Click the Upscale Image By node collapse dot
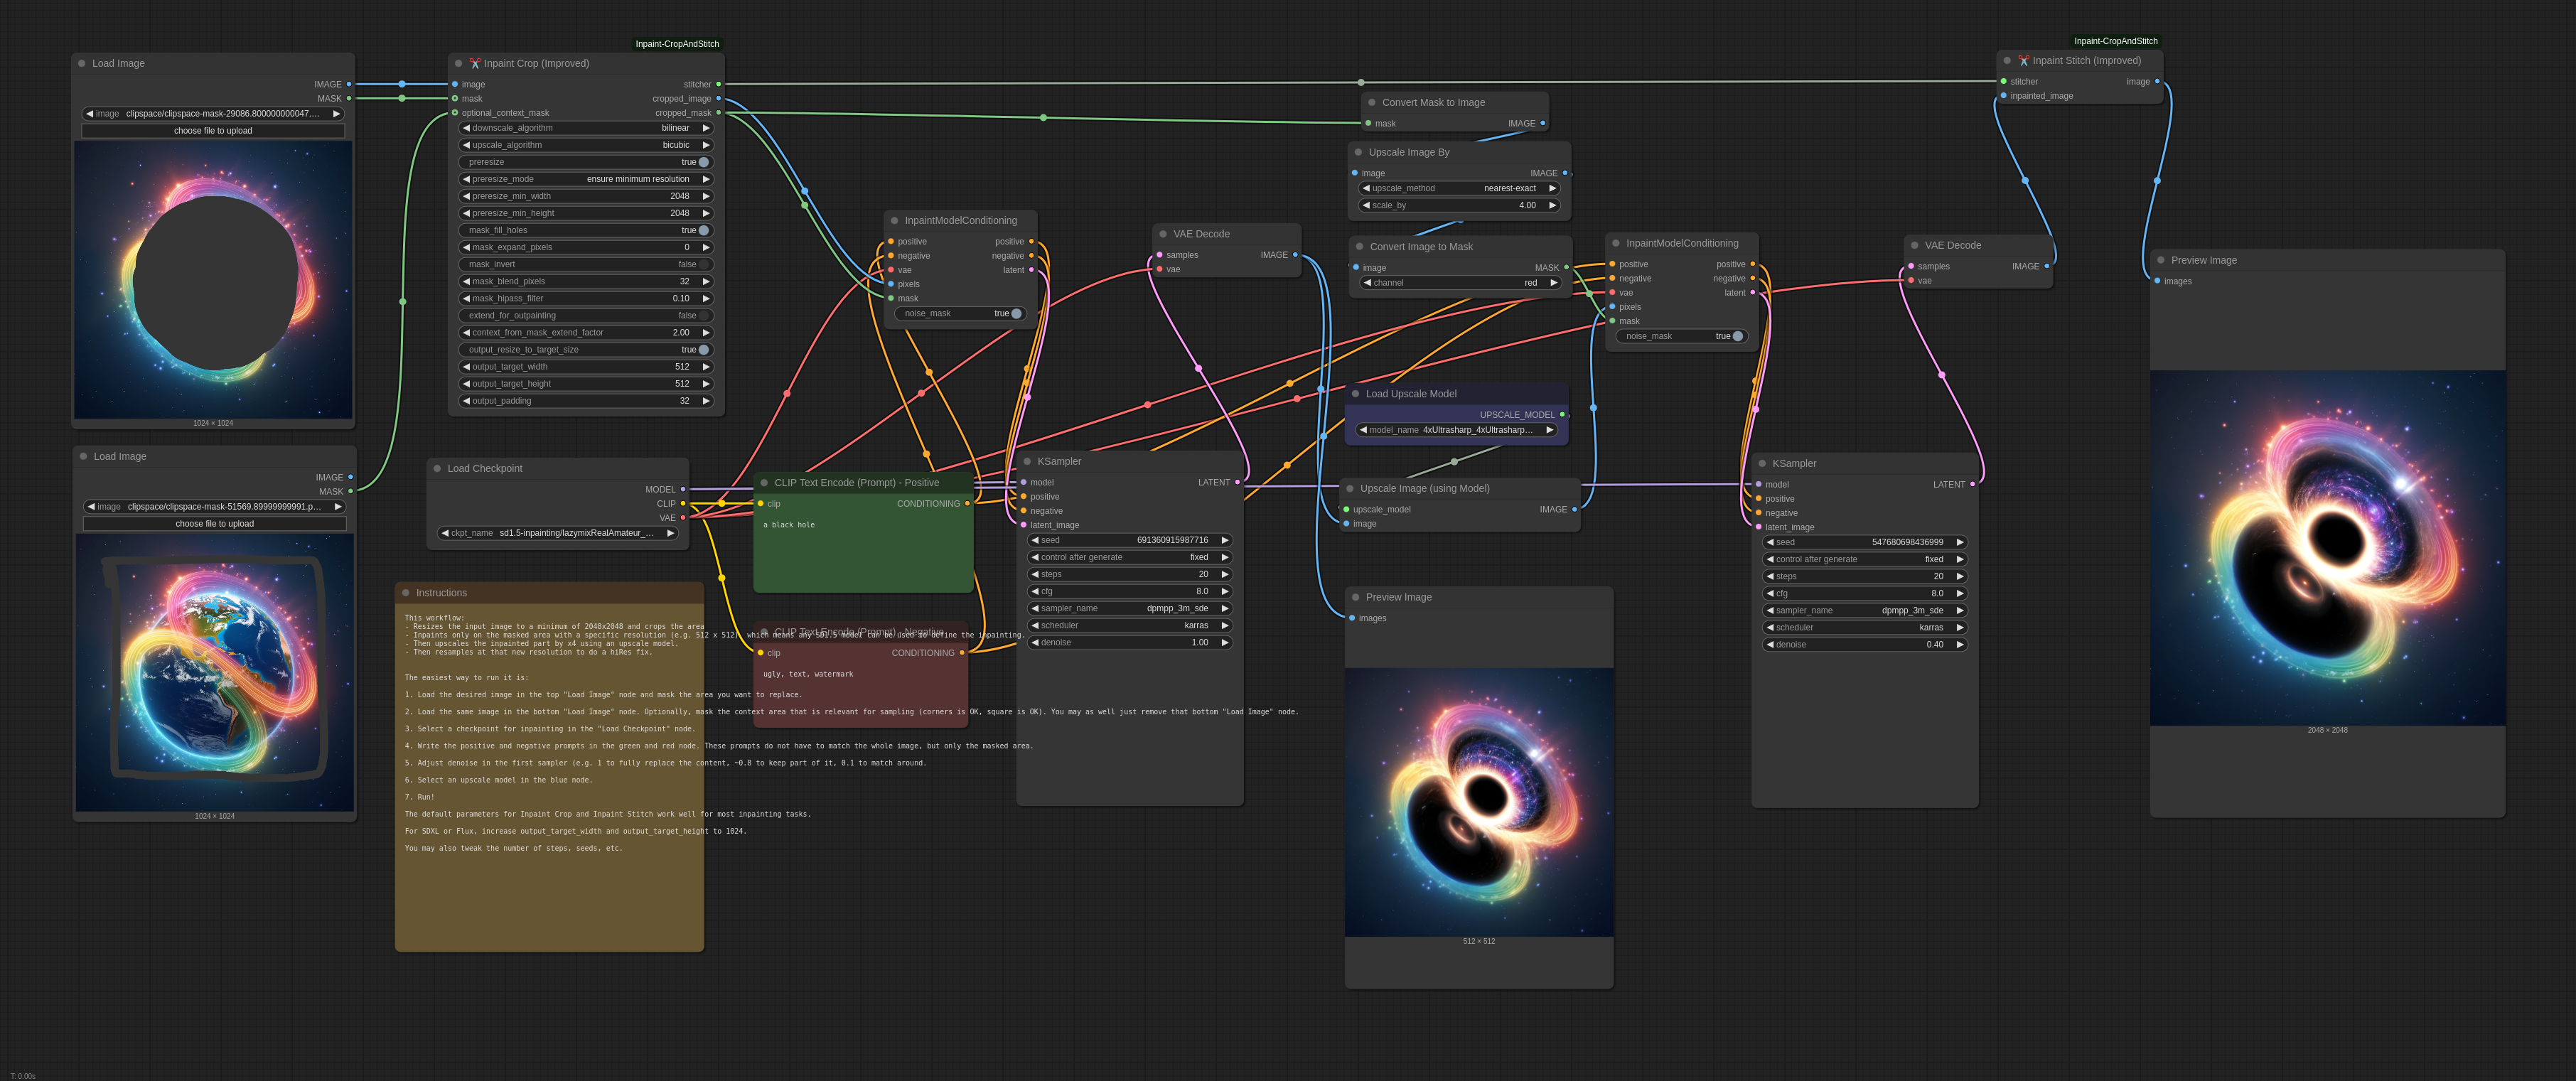Image resolution: width=2576 pixels, height=1081 pixels. 1358,152
